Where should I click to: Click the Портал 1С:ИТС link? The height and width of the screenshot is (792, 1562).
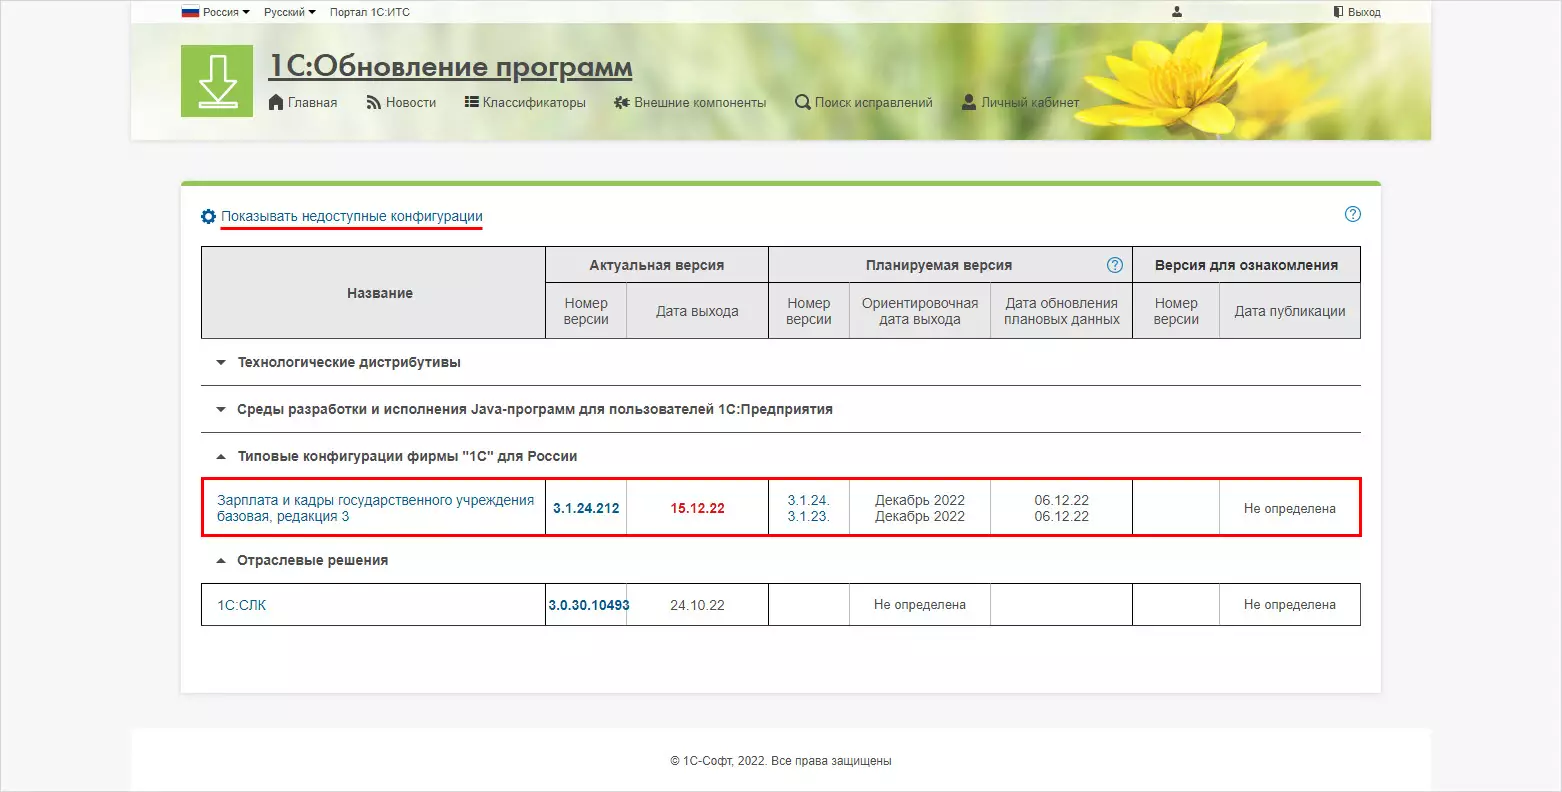pyautogui.click(x=370, y=12)
